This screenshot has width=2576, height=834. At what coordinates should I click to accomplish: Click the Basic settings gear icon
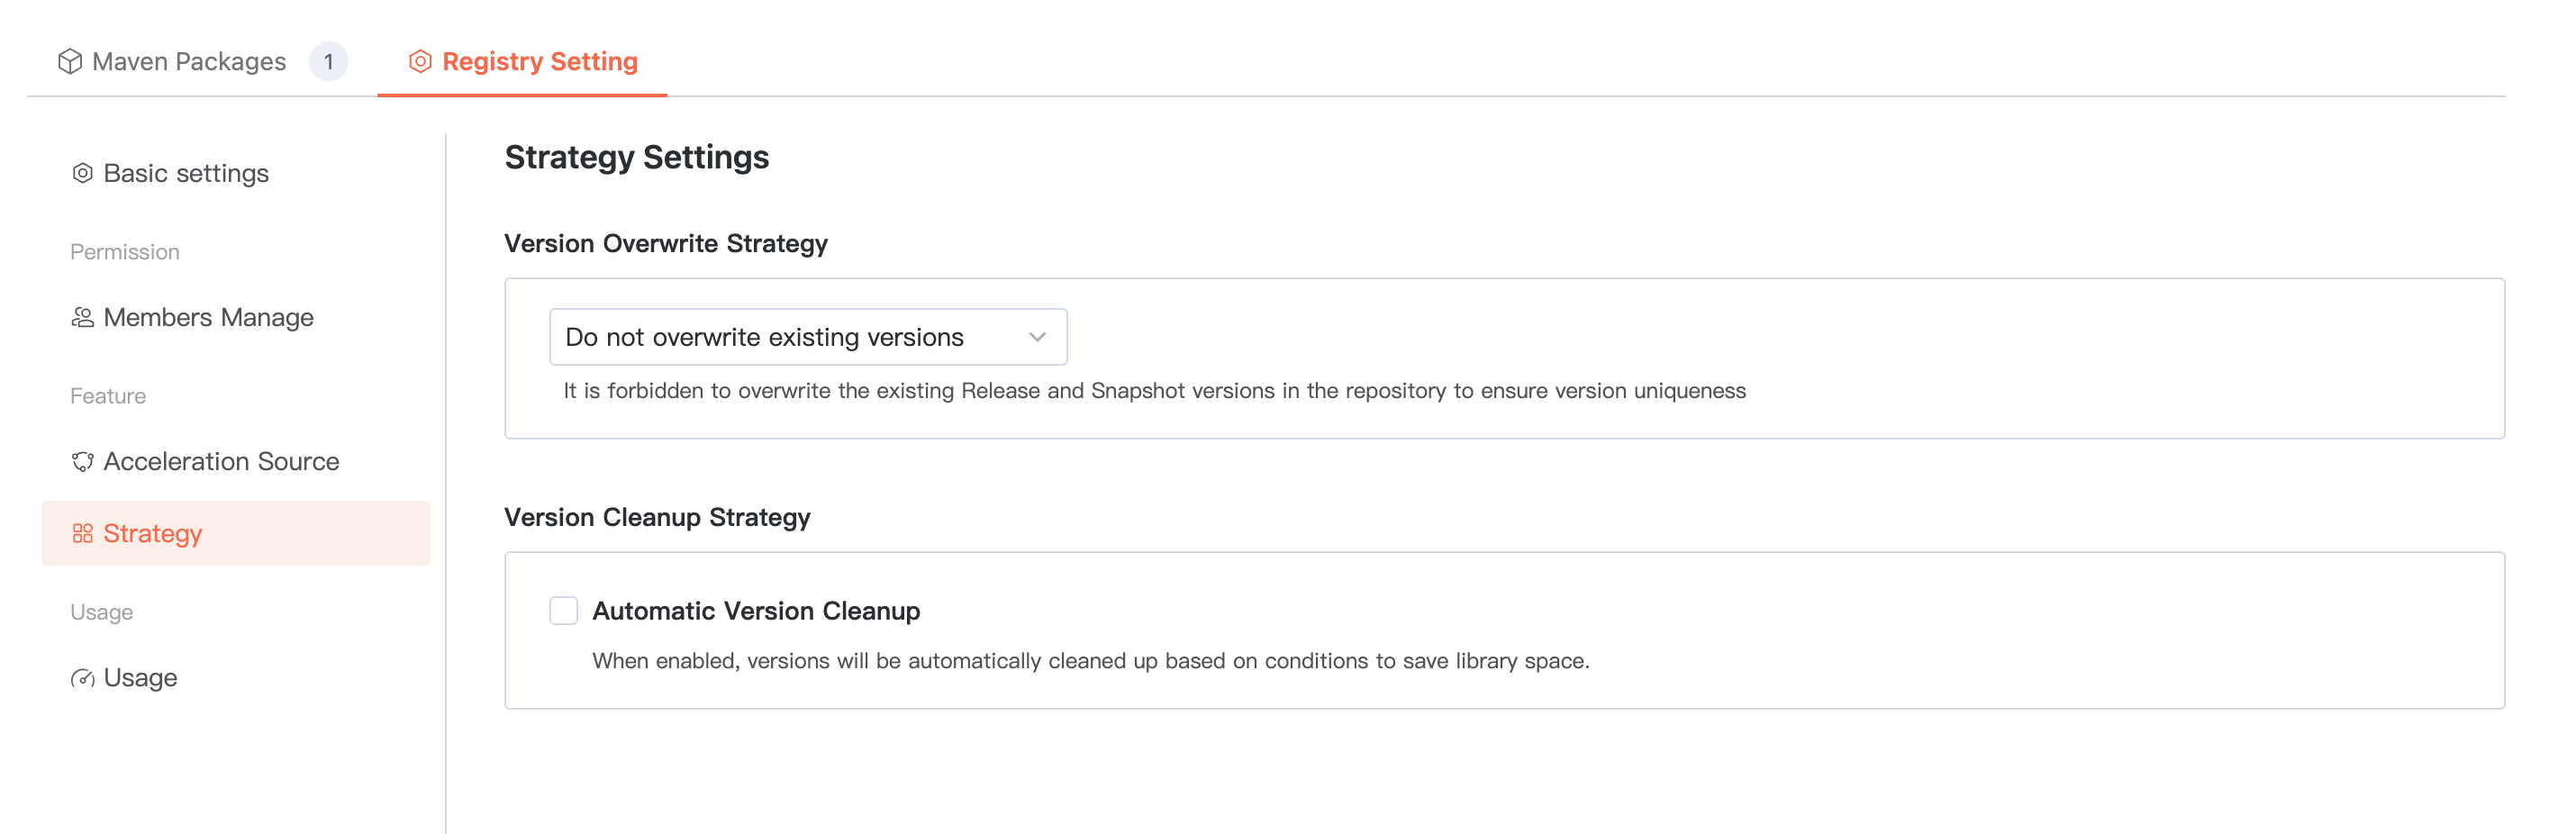pyautogui.click(x=83, y=174)
